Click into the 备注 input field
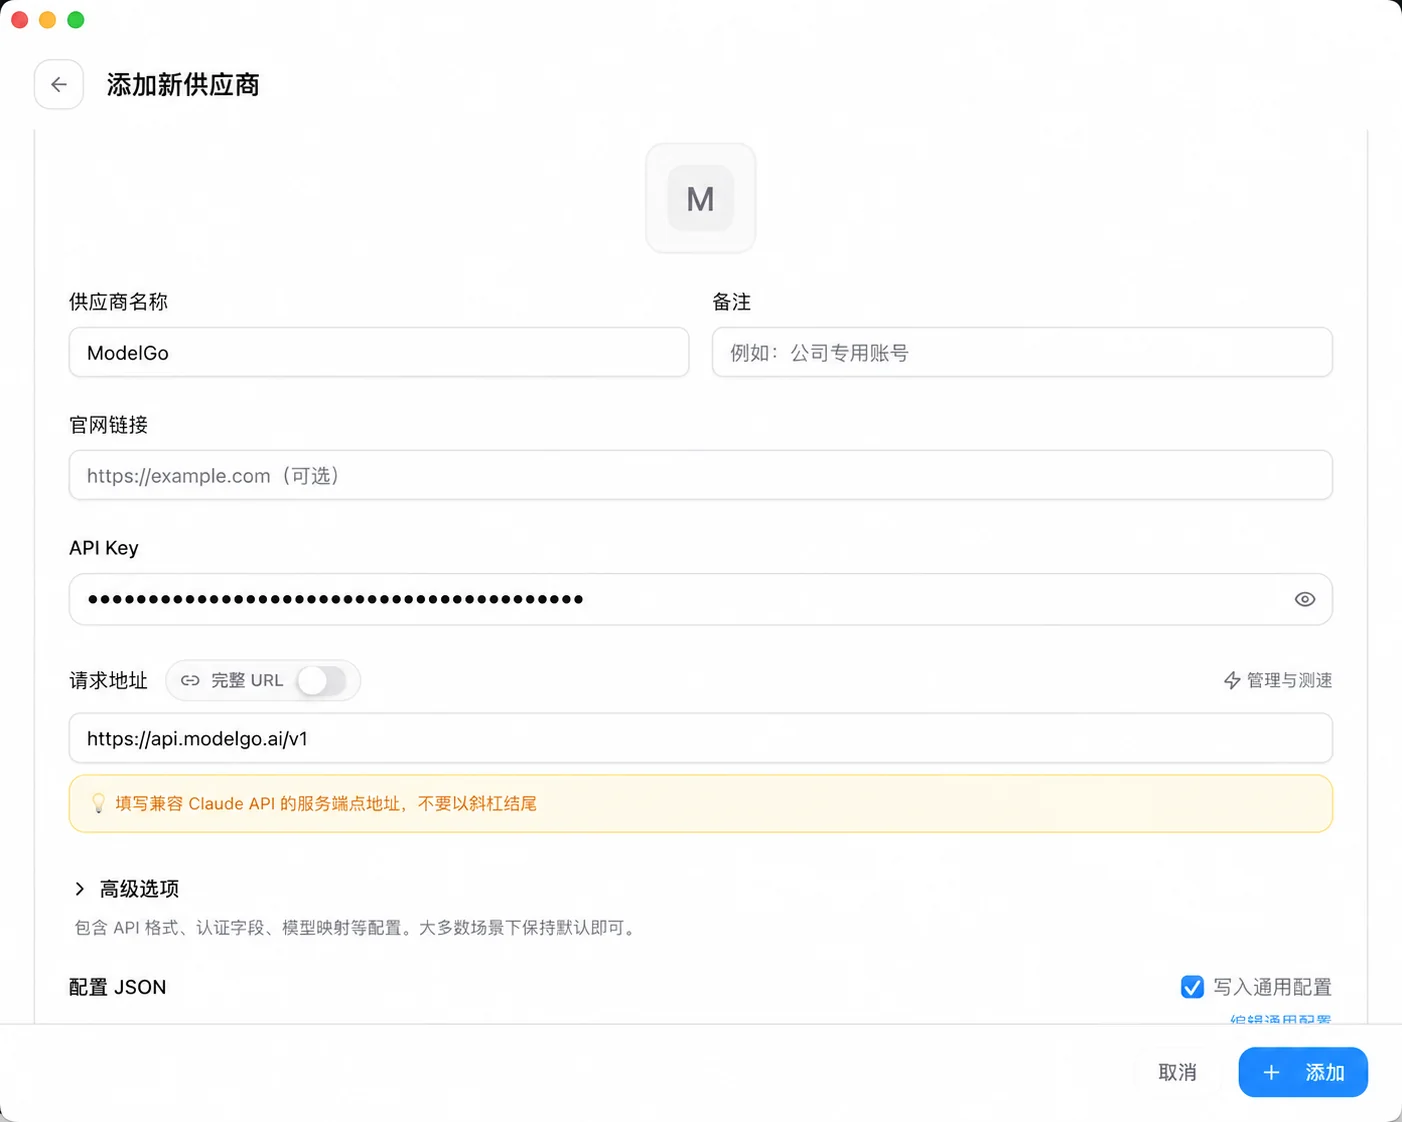 click(x=1022, y=352)
